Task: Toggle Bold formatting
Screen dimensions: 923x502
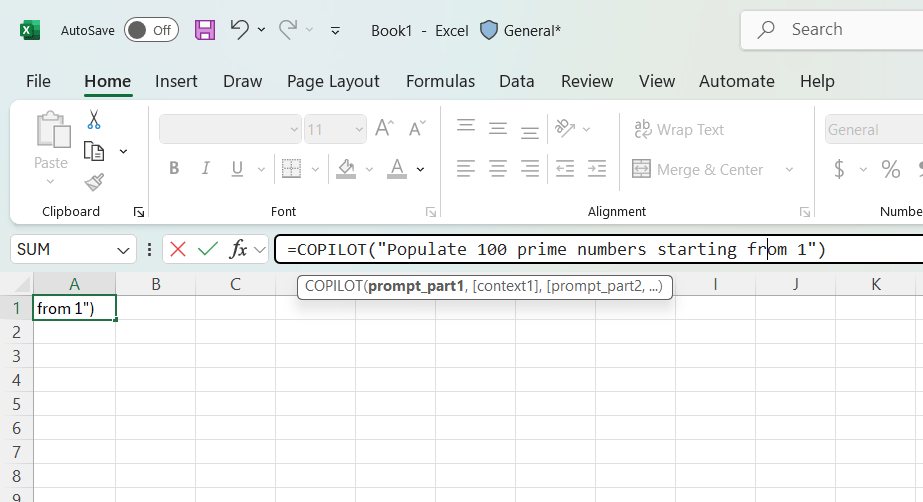Action: tap(174, 169)
